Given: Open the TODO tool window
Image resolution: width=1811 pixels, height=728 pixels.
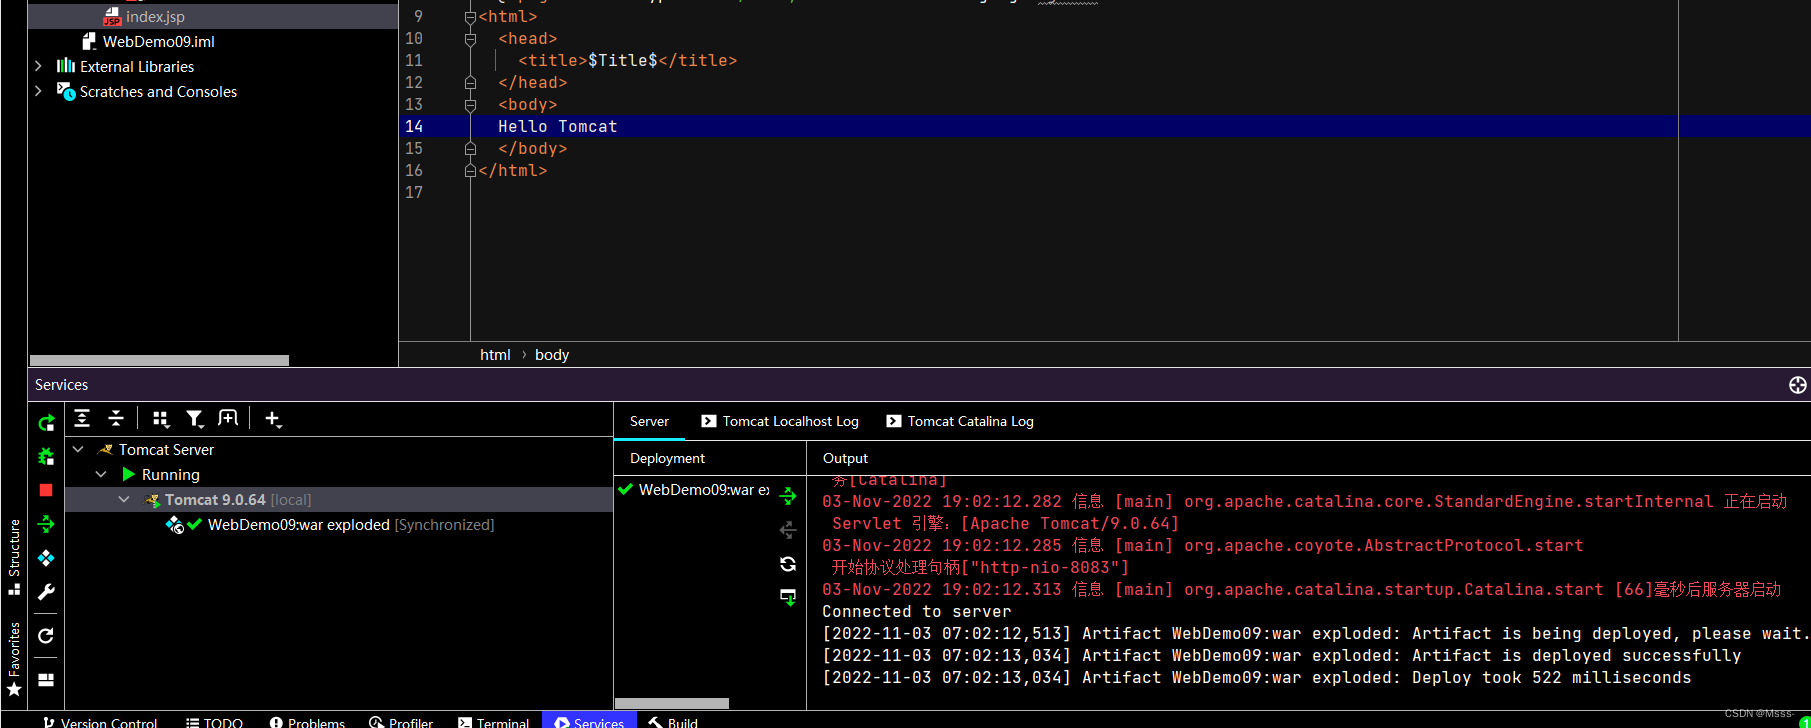Looking at the screenshot, I should coord(214,721).
